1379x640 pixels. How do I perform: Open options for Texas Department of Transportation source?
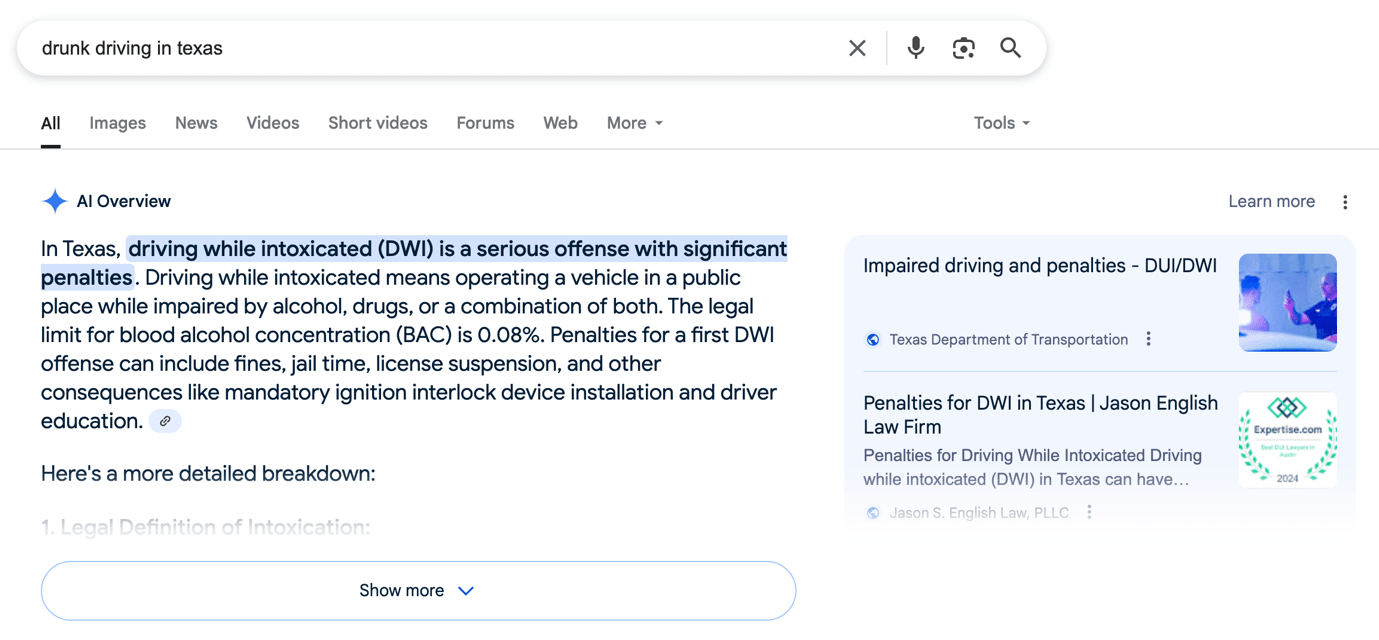(x=1148, y=339)
